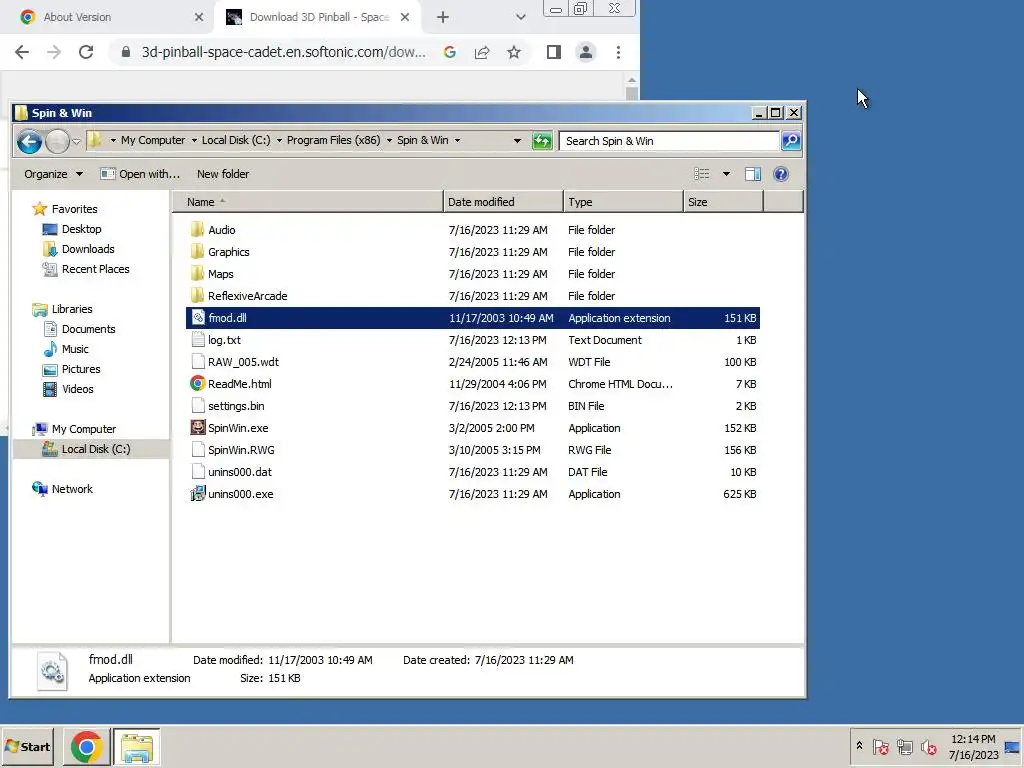Sort by Date modified column header

pyautogui.click(x=503, y=202)
